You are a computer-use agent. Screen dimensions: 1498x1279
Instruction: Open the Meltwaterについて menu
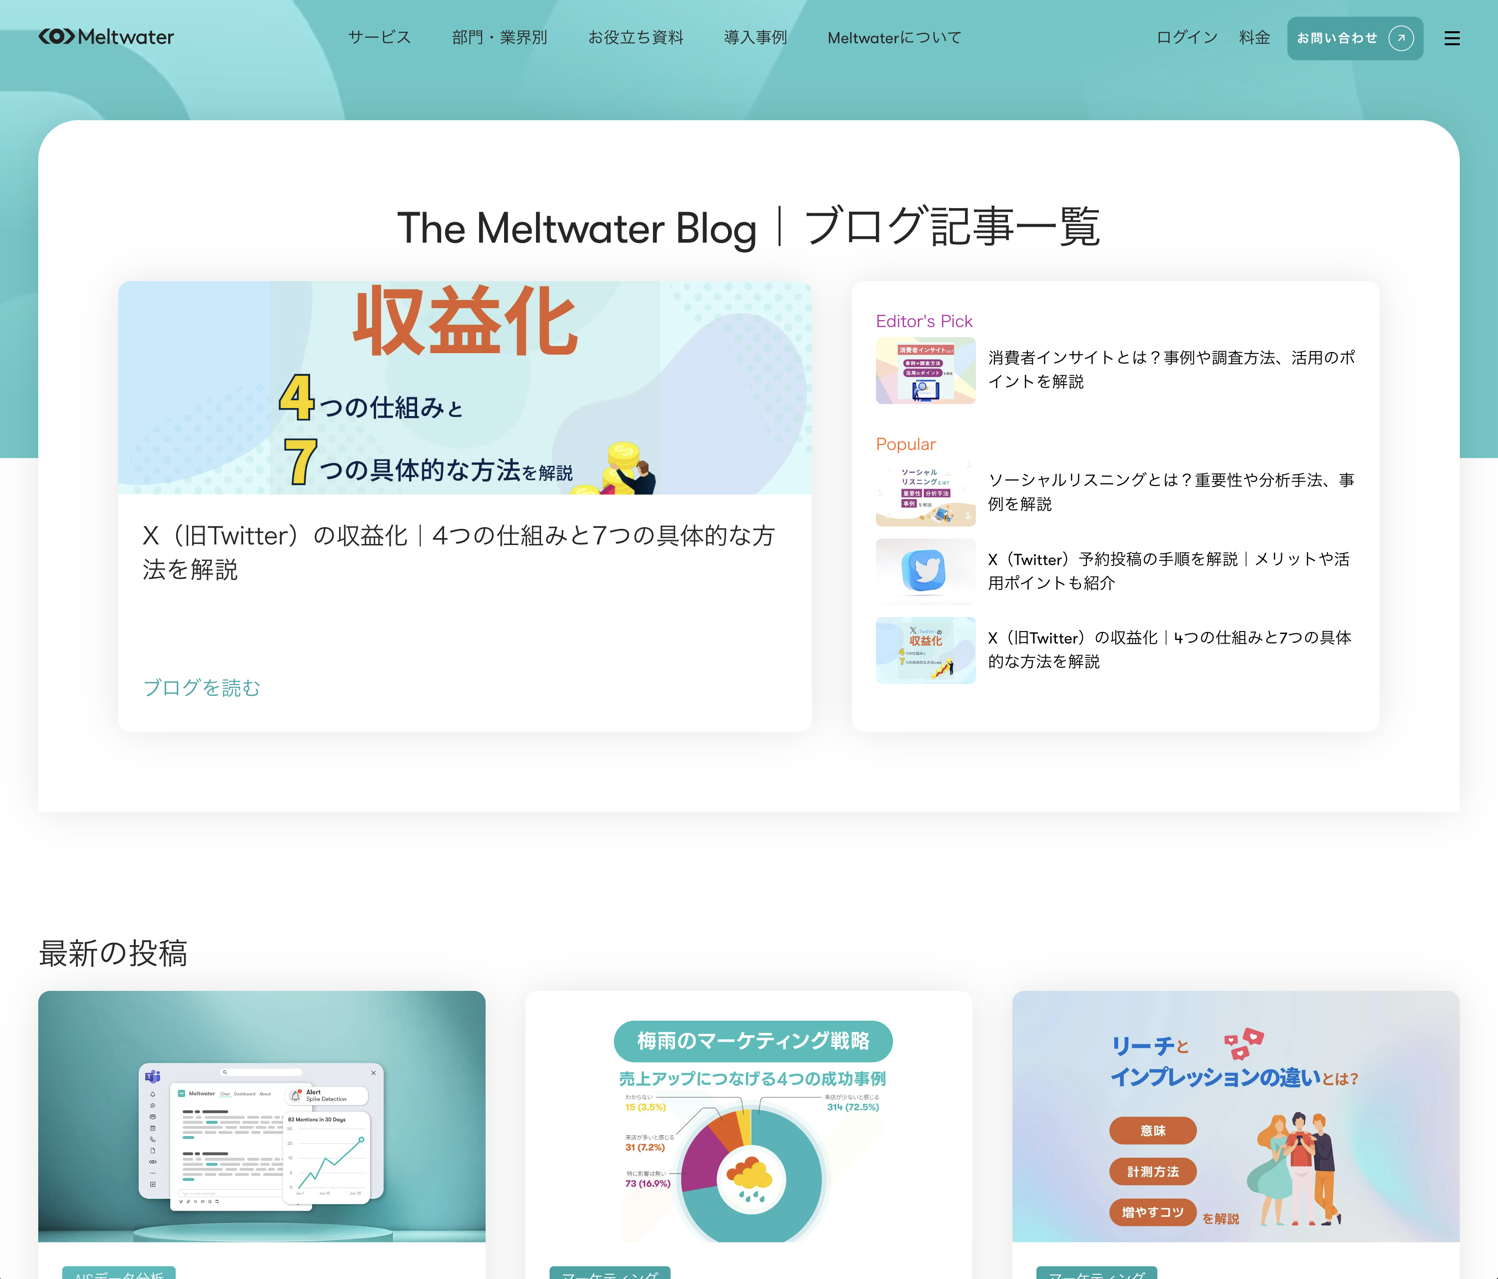(x=894, y=38)
